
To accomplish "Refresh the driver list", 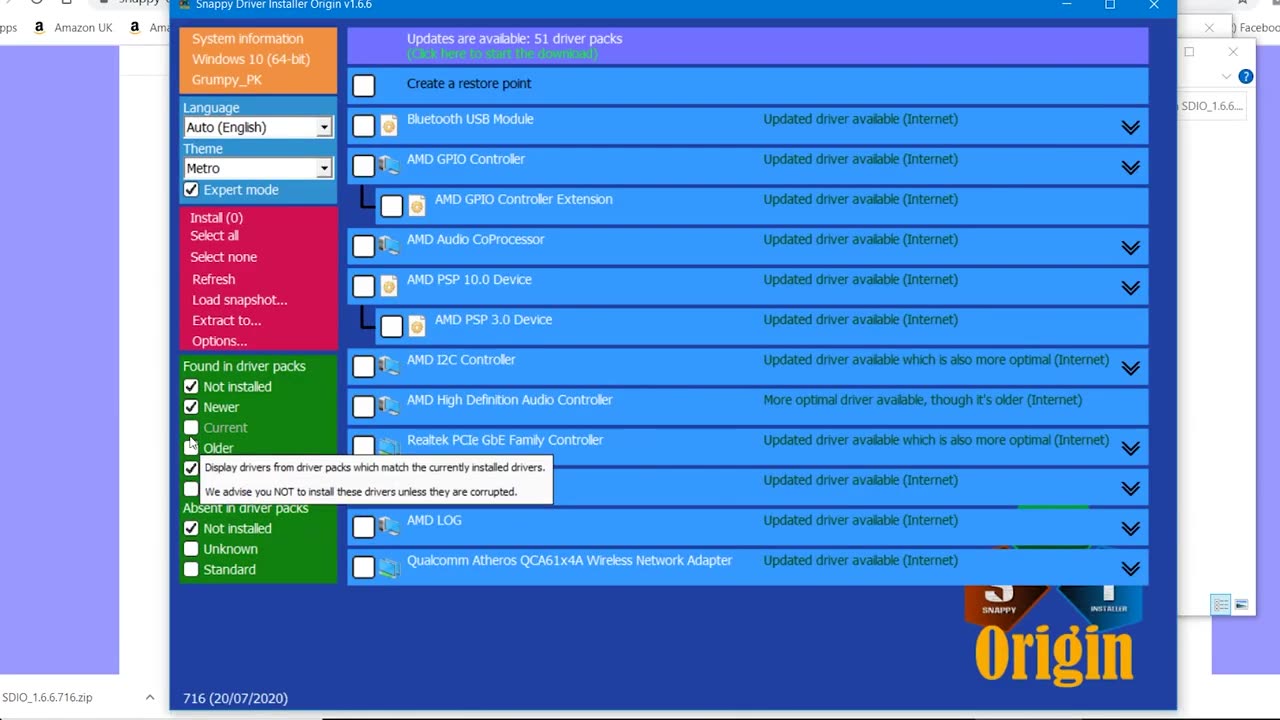I will click(x=214, y=279).
